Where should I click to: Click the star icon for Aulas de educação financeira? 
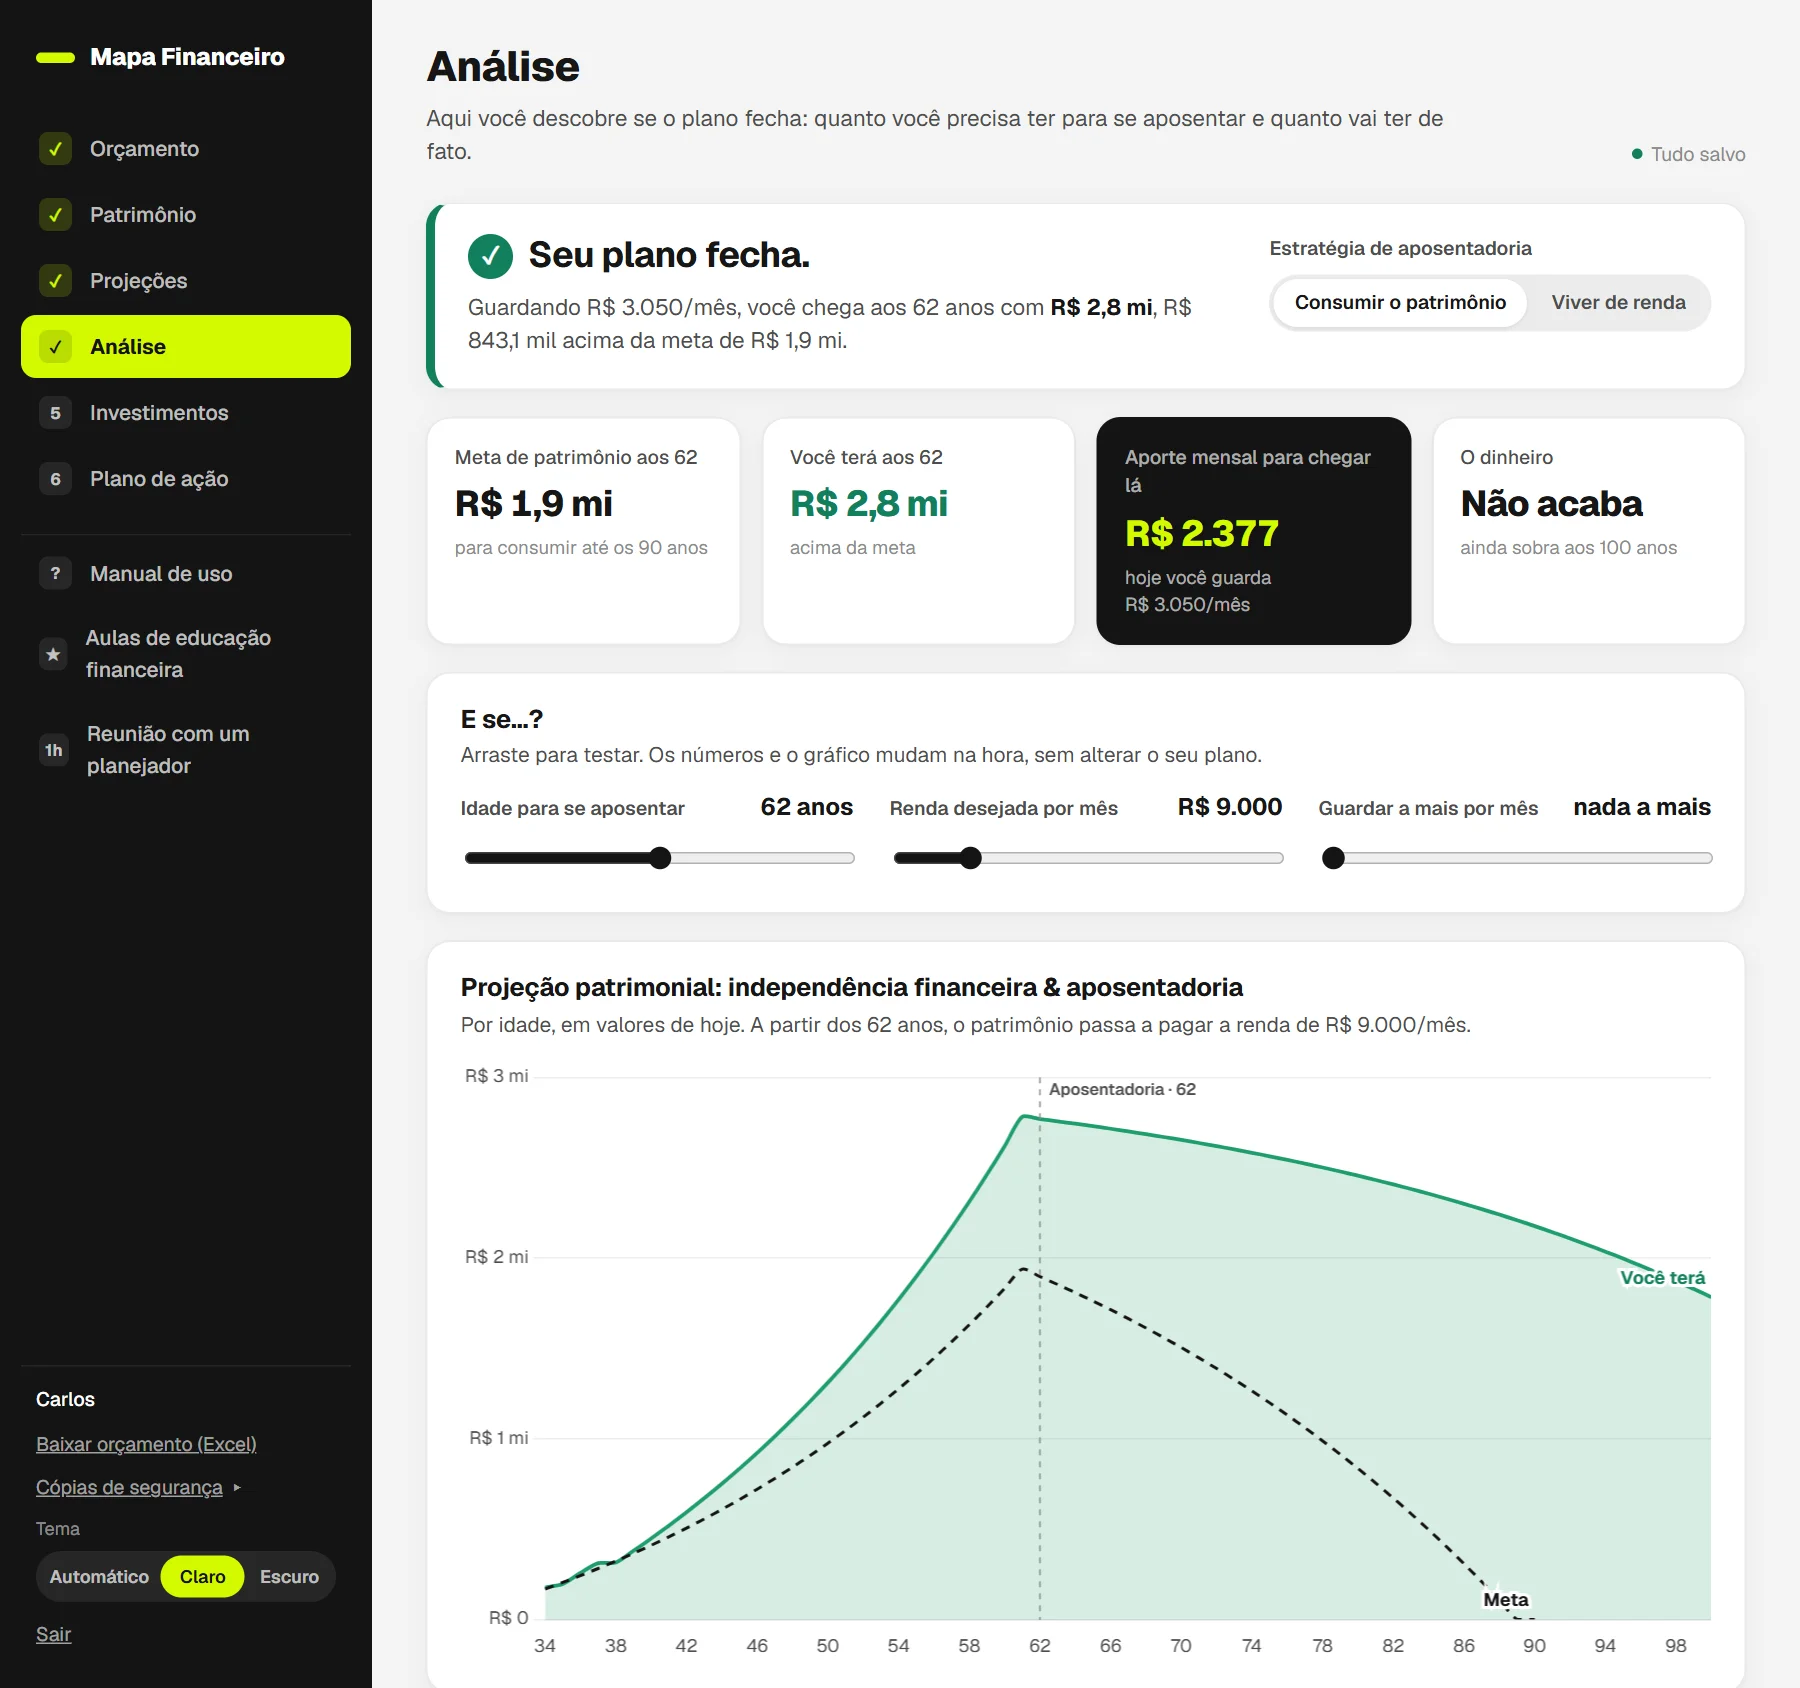(x=53, y=654)
